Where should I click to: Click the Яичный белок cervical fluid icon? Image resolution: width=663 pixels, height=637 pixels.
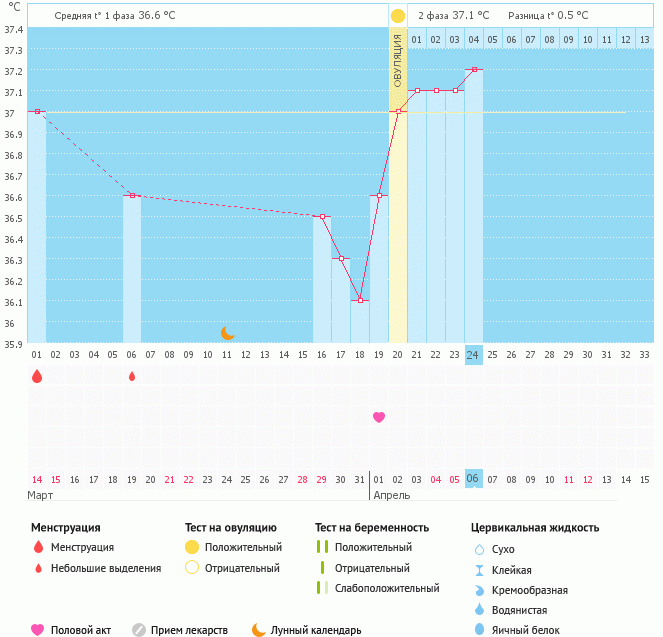(479, 630)
